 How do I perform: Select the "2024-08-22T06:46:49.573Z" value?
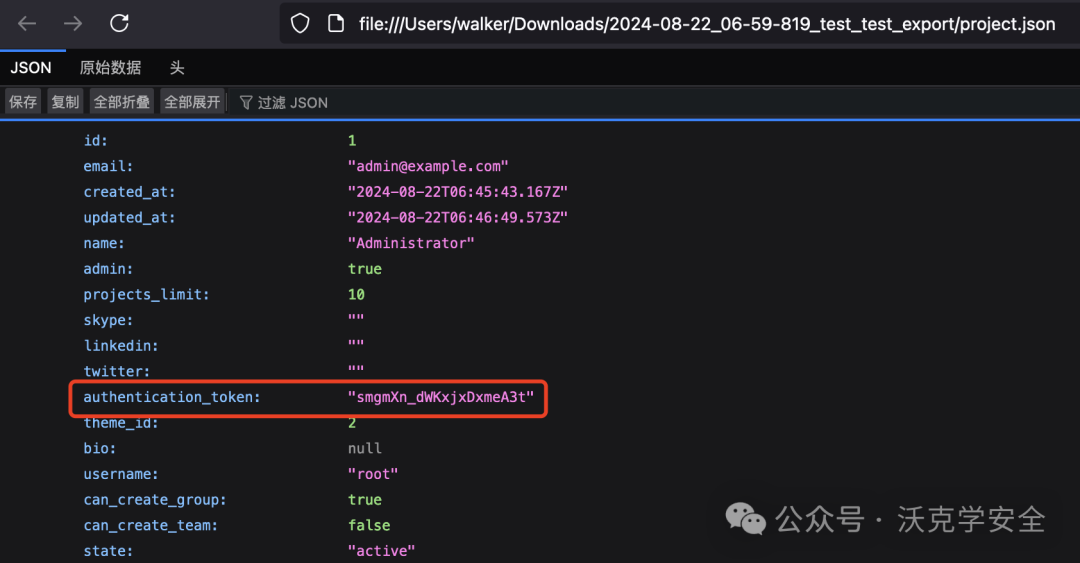[457, 218]
